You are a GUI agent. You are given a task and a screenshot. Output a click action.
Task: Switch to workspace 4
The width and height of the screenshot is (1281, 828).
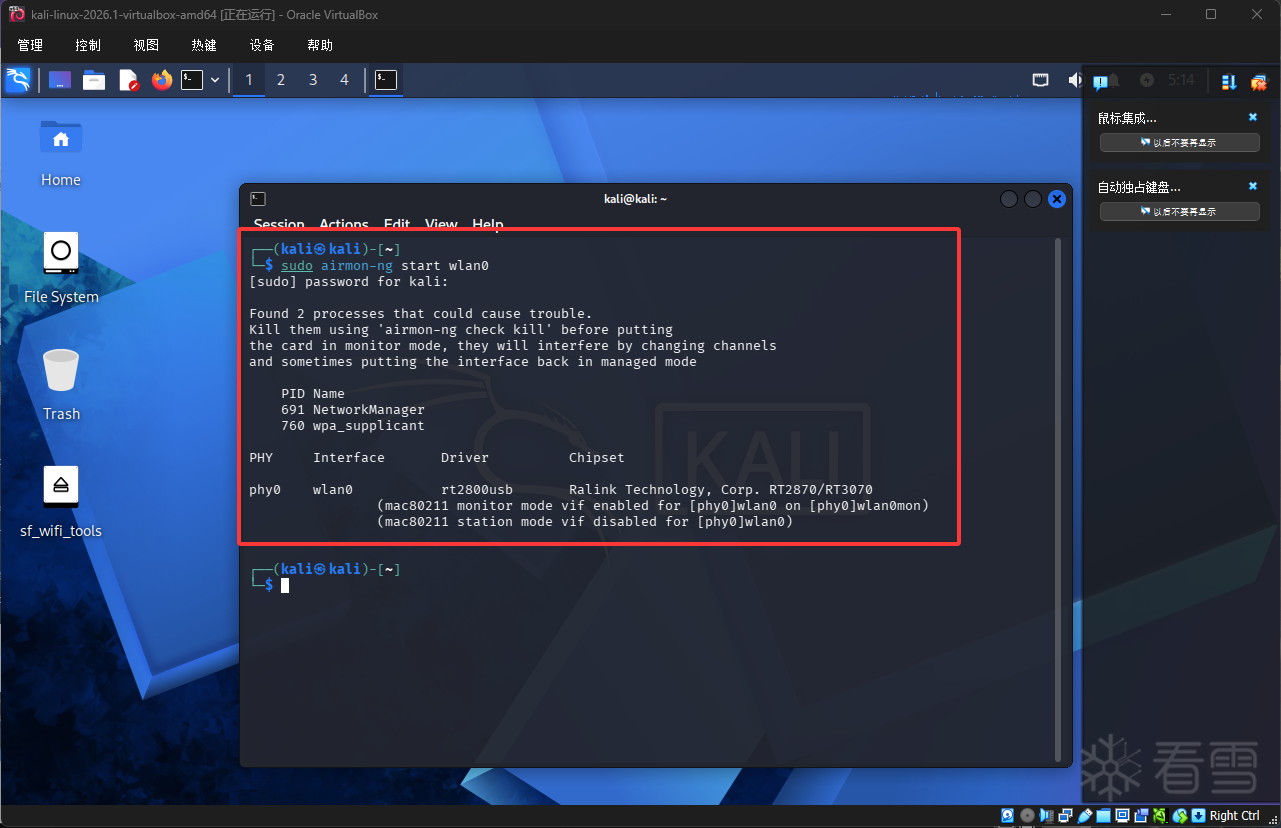click(345, 80)
